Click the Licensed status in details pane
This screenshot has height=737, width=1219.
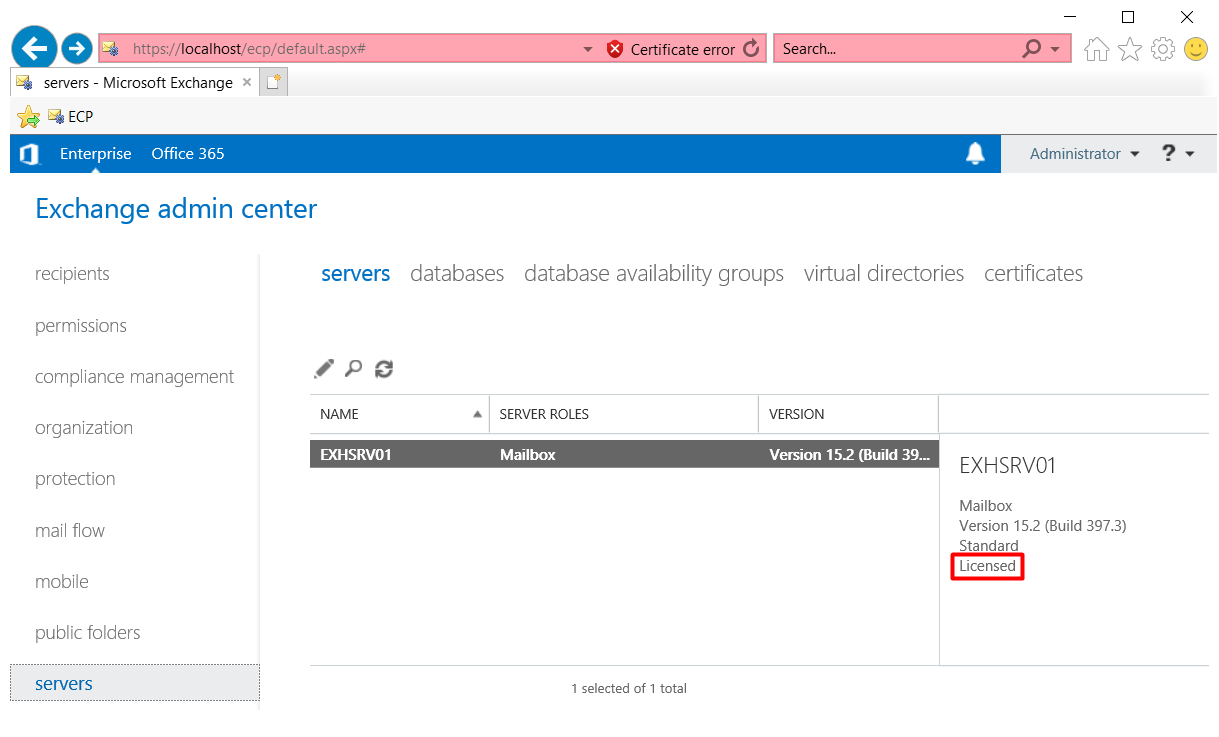pos(988,566)
